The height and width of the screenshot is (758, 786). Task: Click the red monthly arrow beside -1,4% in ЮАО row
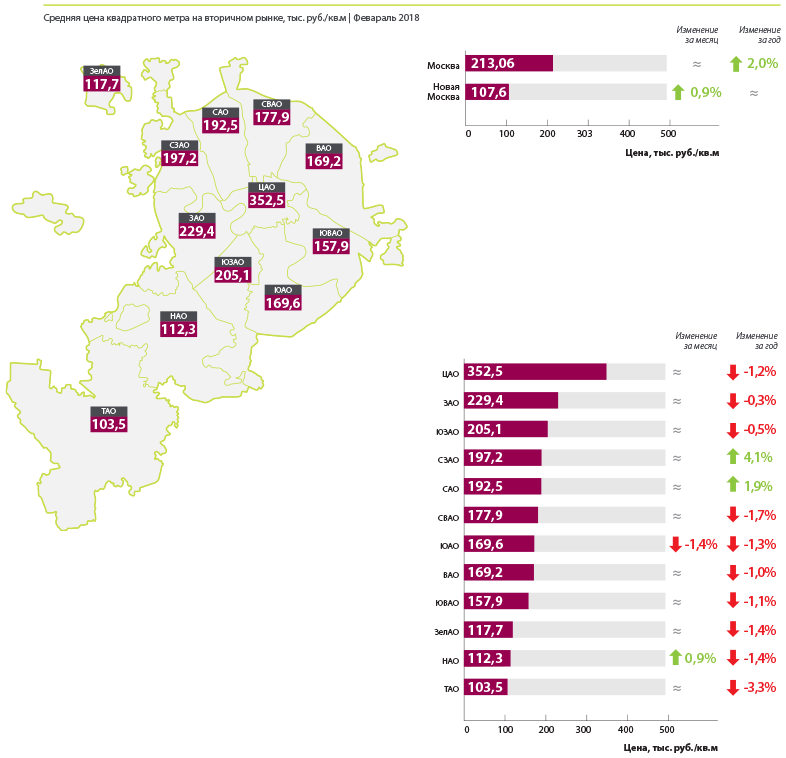point(675,544)
